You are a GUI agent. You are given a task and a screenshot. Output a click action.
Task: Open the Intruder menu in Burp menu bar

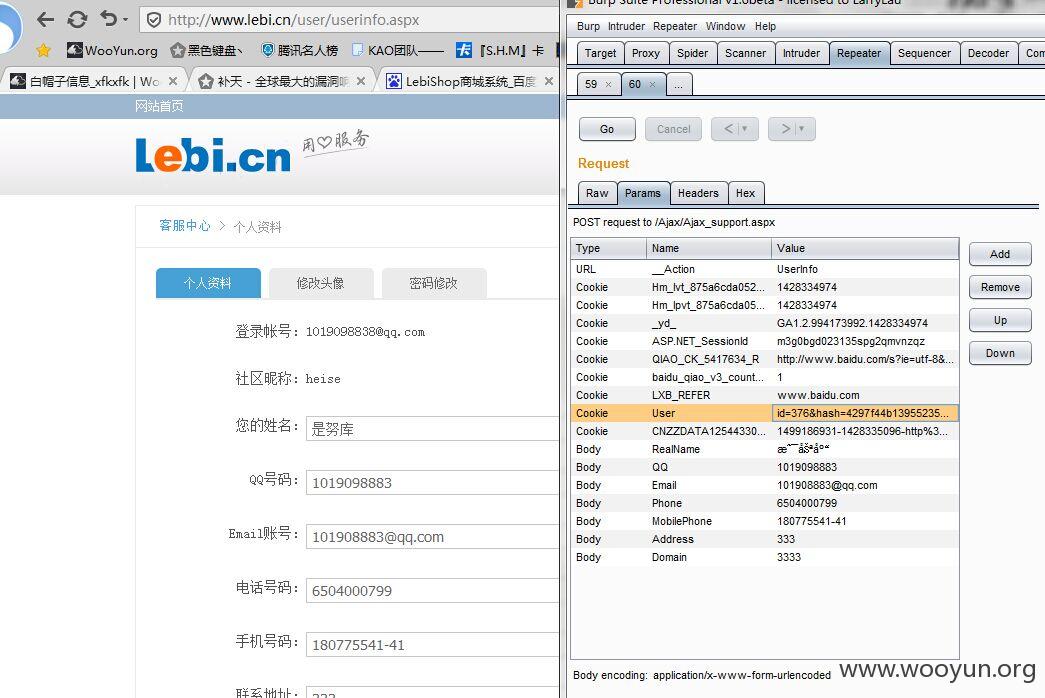(x=626, y=26)
